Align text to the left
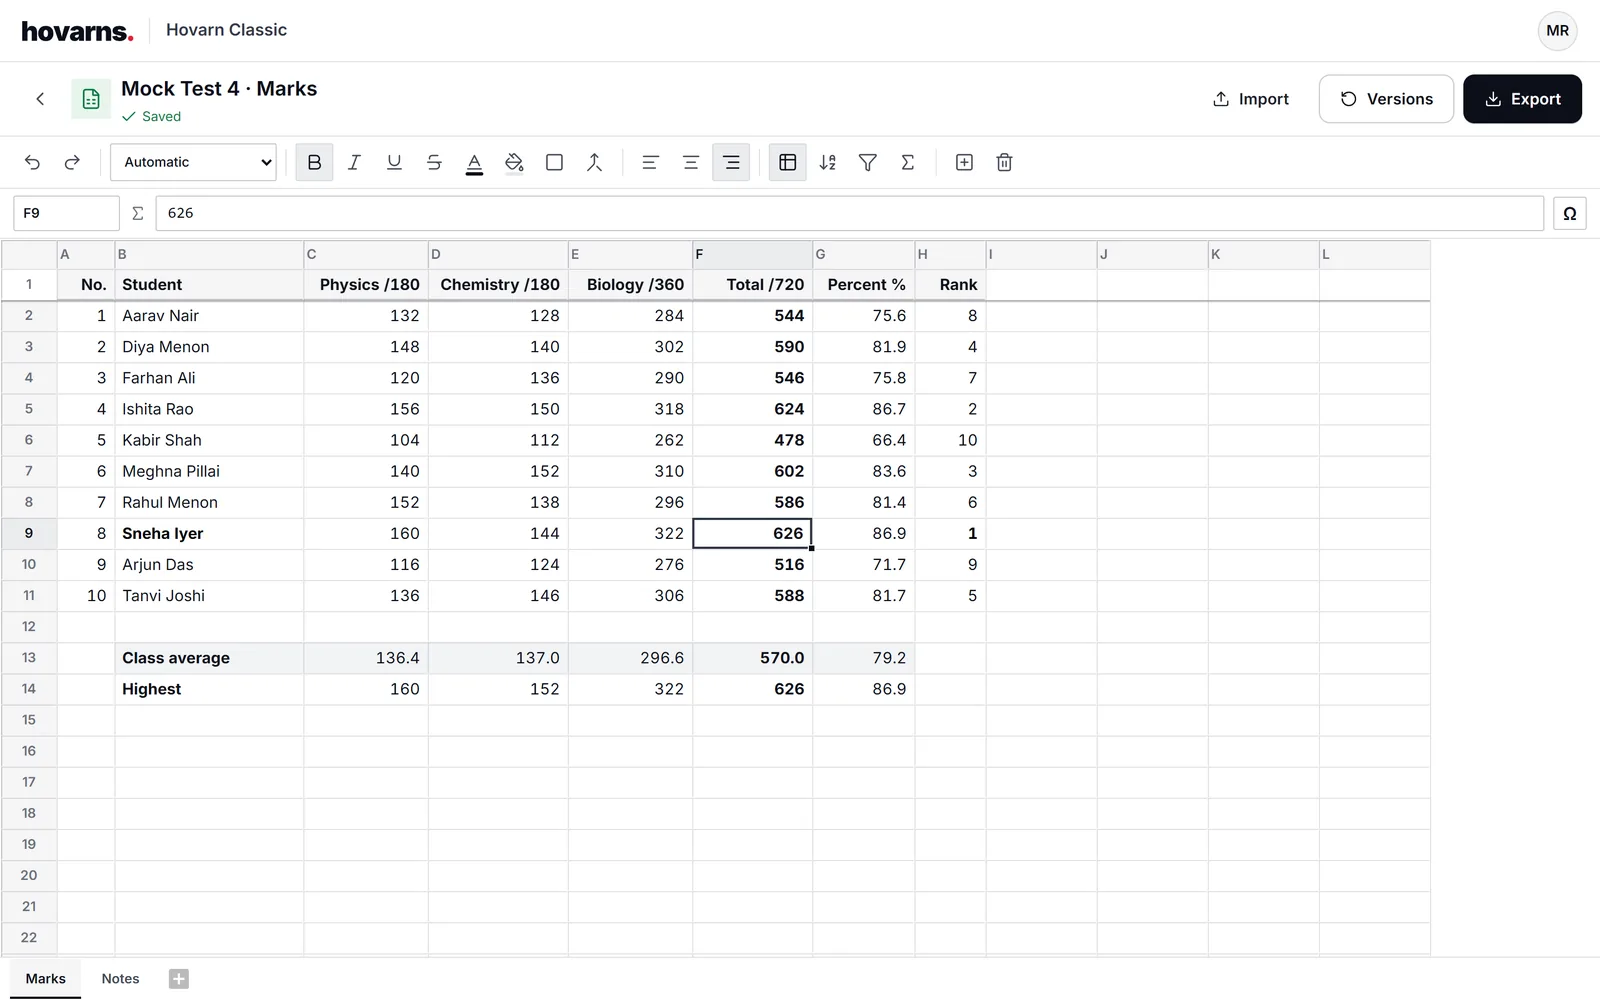This screenshot has height=1000, width=1600. [x=650, y=162]
